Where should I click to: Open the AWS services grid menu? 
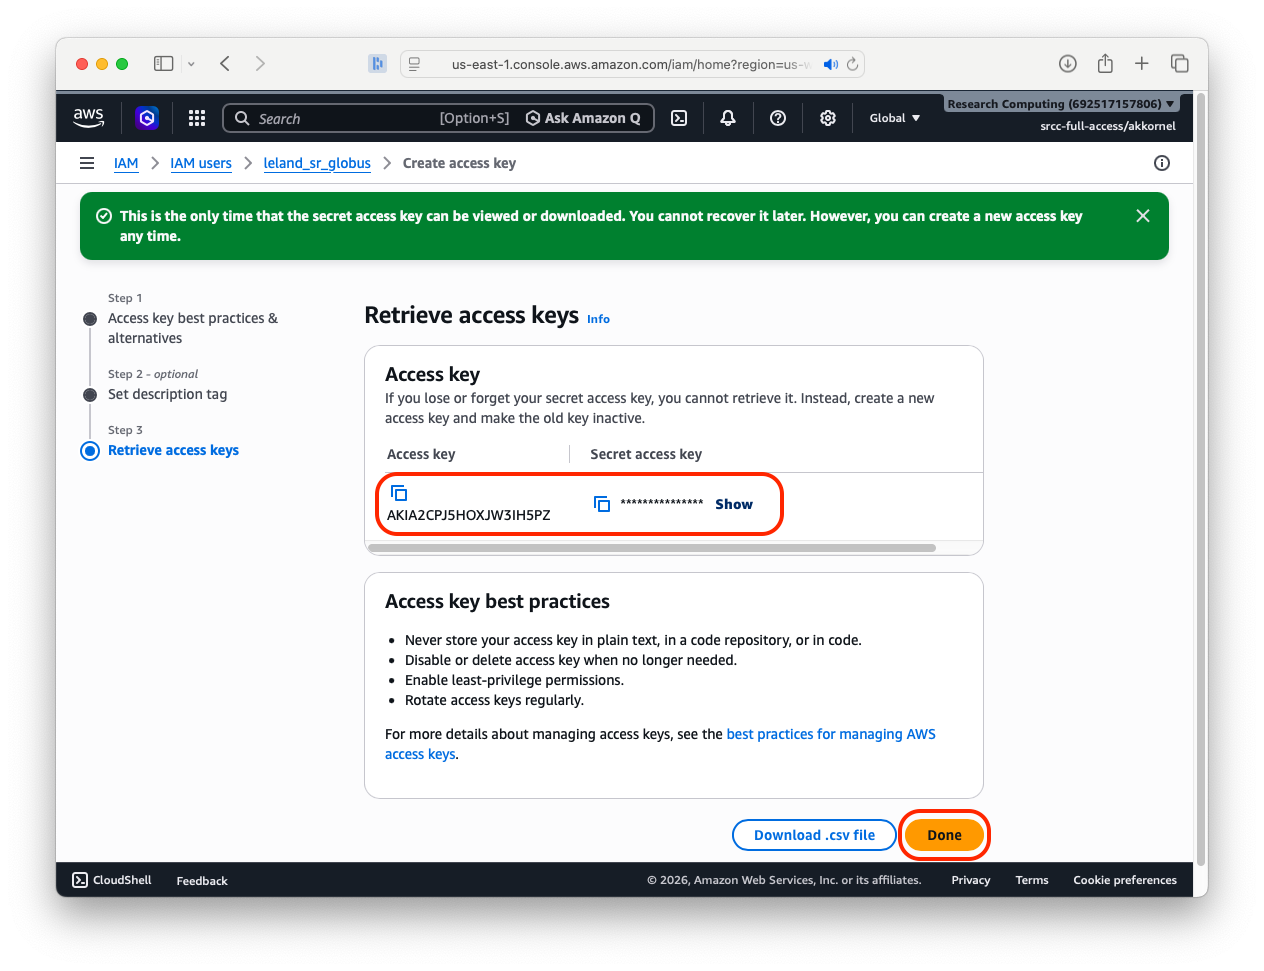click(x=197, y=118)
